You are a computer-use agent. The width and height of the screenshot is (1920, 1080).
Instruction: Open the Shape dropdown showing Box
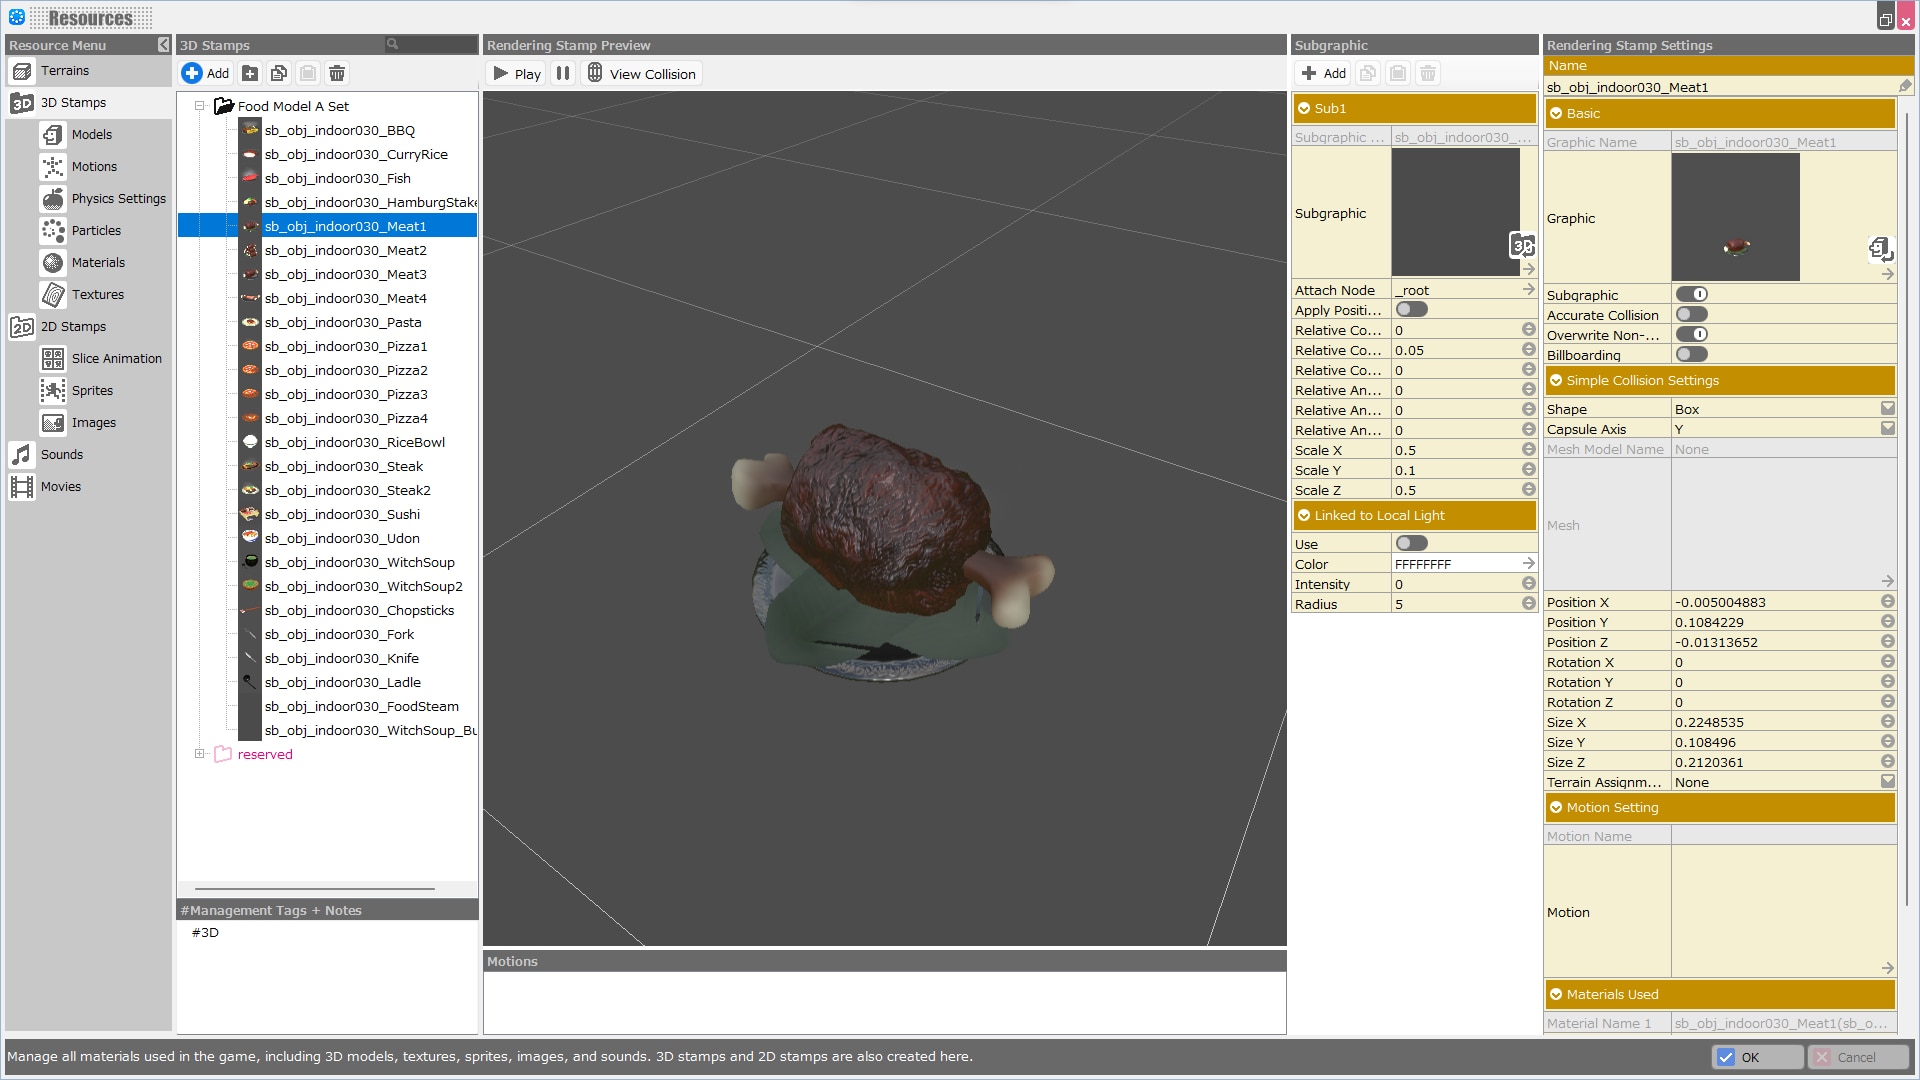click(x=1887, y=409)
